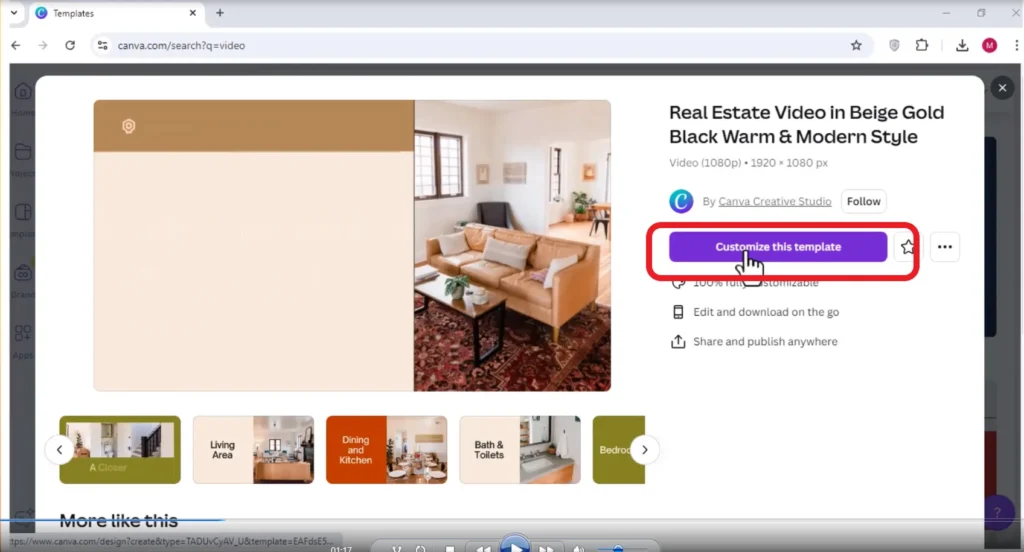Open the tab search dropdown arrow
This screenshot has width=1024, height=552.
(x=14, y=13)
